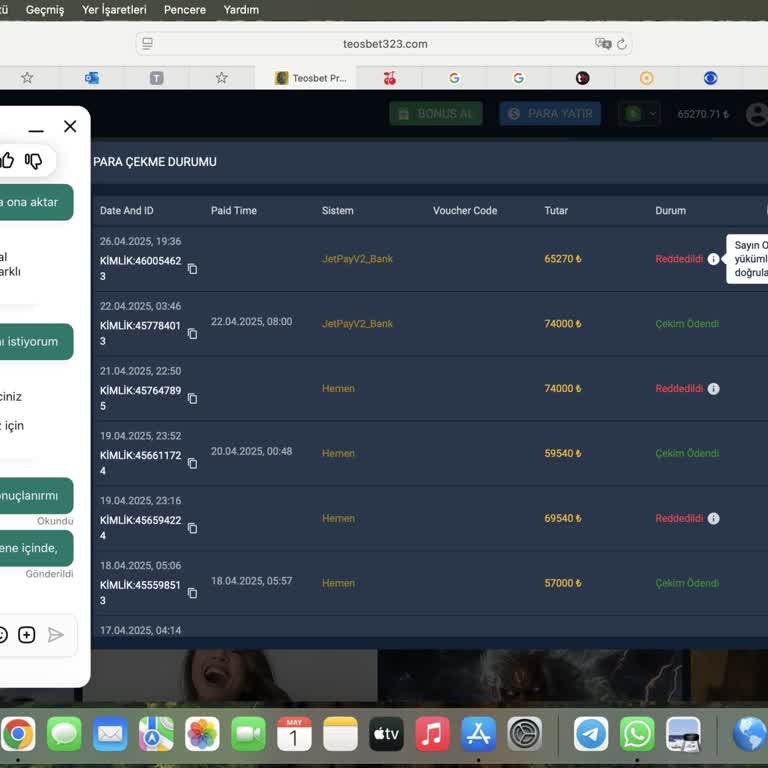The image size is (768, 768).
Task: Click the site settings icon in the address bar
Action: click(x=147, y=44)
